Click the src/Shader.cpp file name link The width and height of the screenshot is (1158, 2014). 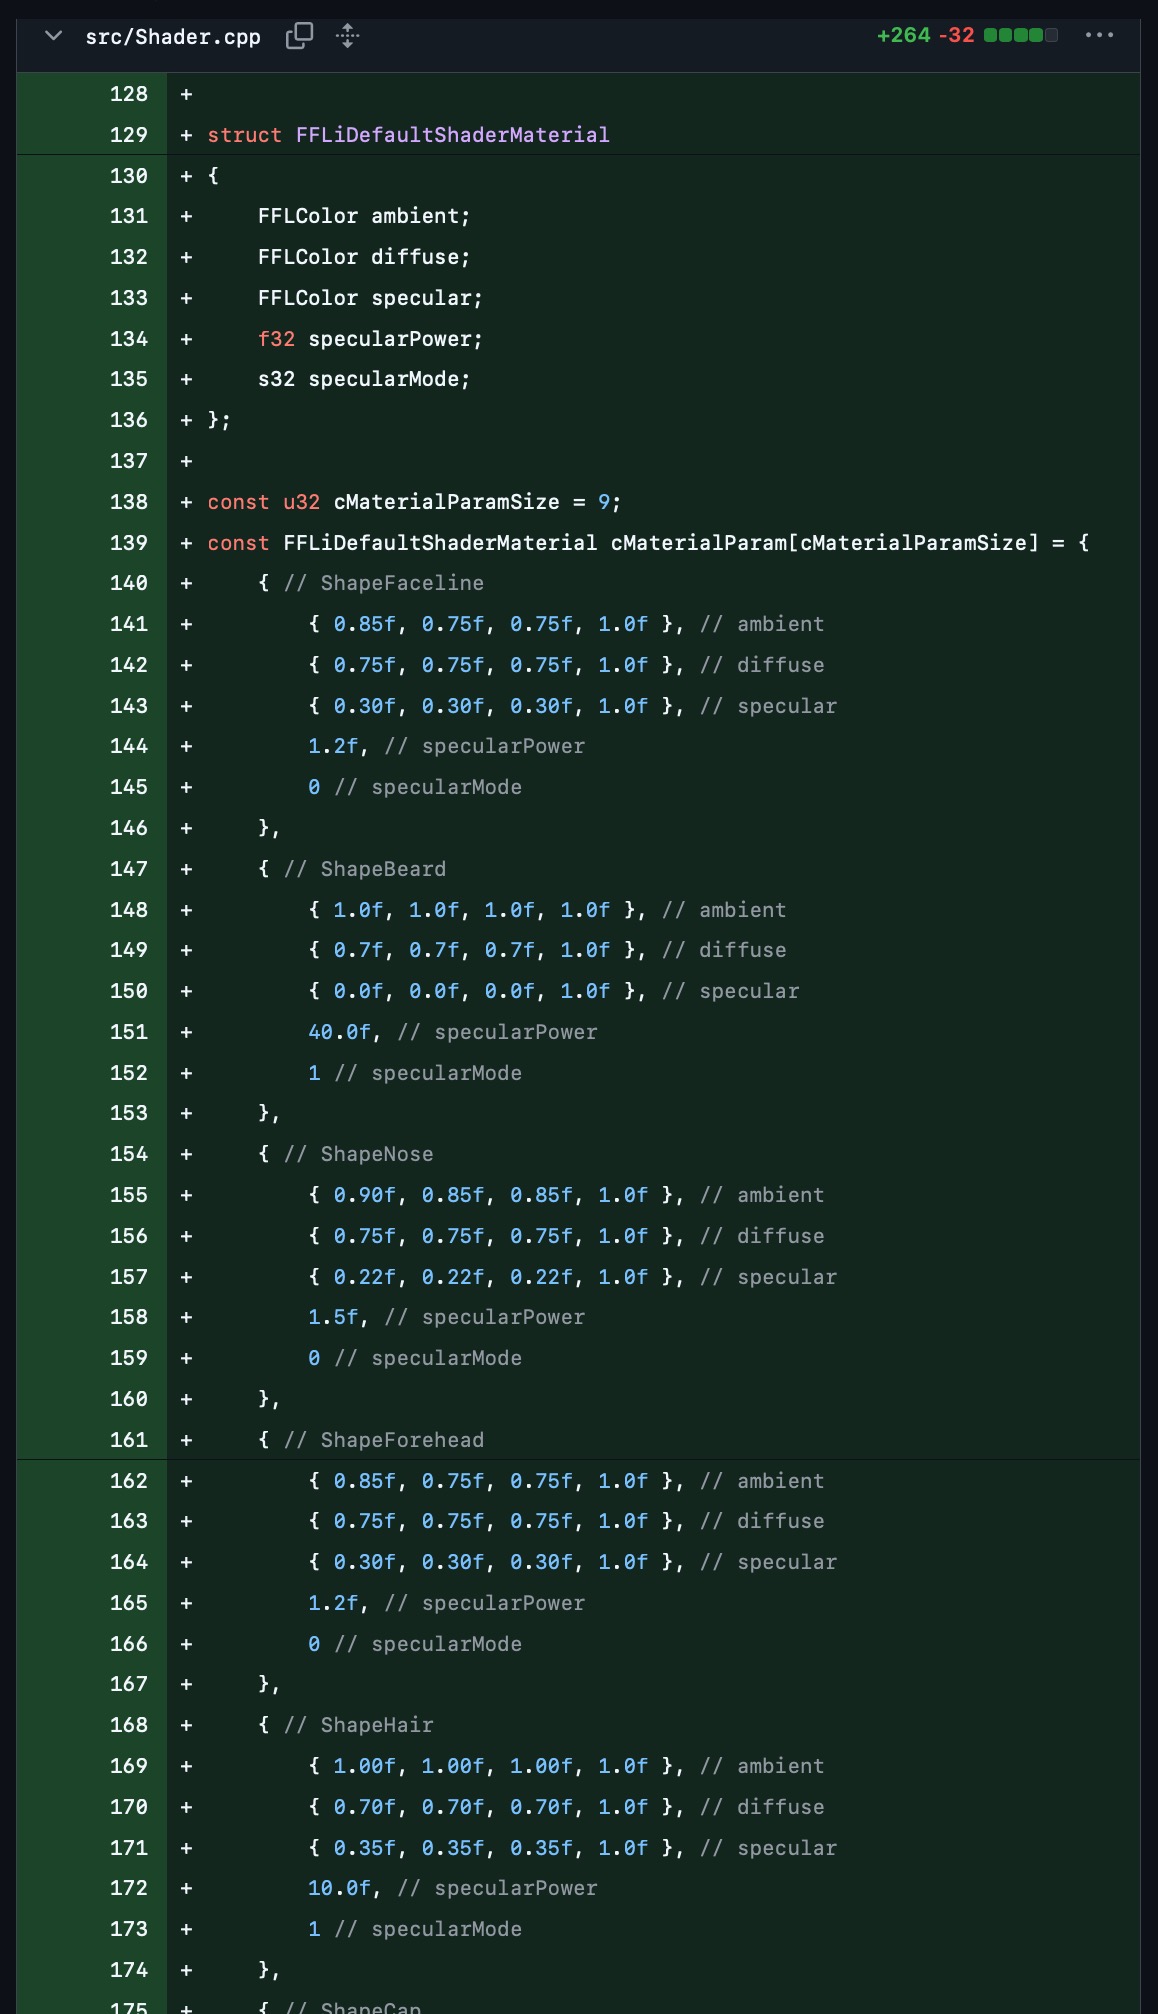[x=173, y=37]
